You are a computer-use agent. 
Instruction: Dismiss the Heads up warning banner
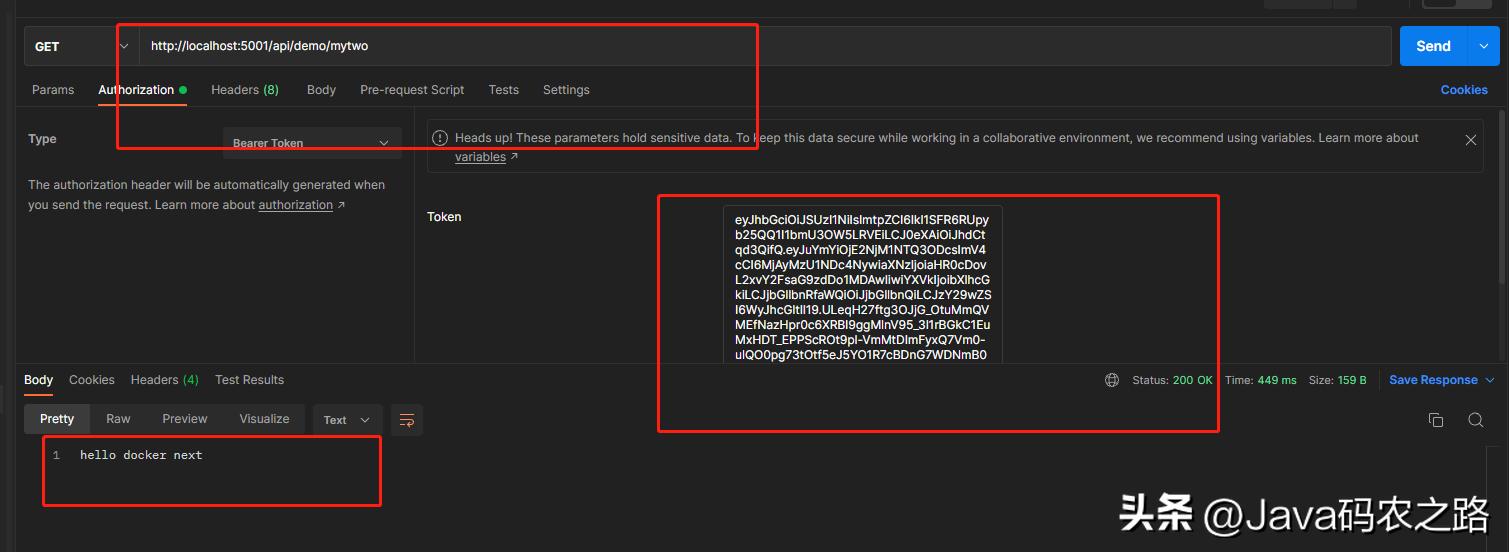(x=1471, y=140)
